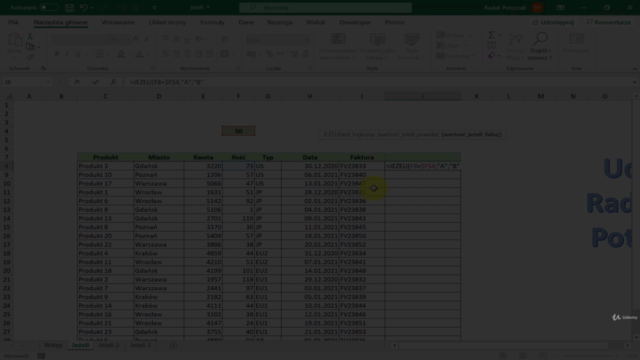
Task: Switch to the Formuły tab
Action: tap(212, 22)
